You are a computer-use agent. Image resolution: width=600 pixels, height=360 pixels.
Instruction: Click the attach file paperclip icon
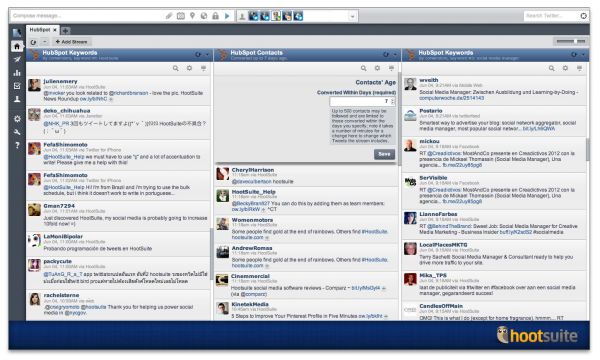(169, 16)
